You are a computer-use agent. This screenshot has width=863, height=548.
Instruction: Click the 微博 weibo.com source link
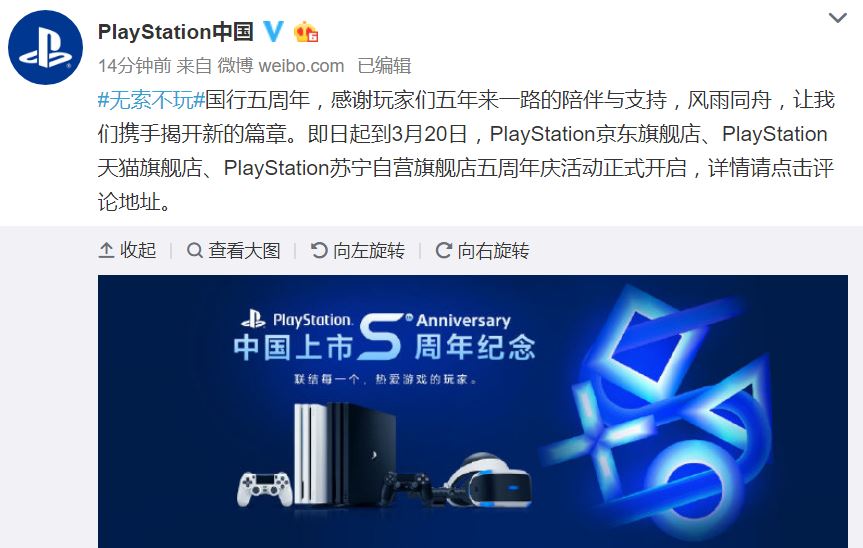pyautogui.click(x=281, y=66)
